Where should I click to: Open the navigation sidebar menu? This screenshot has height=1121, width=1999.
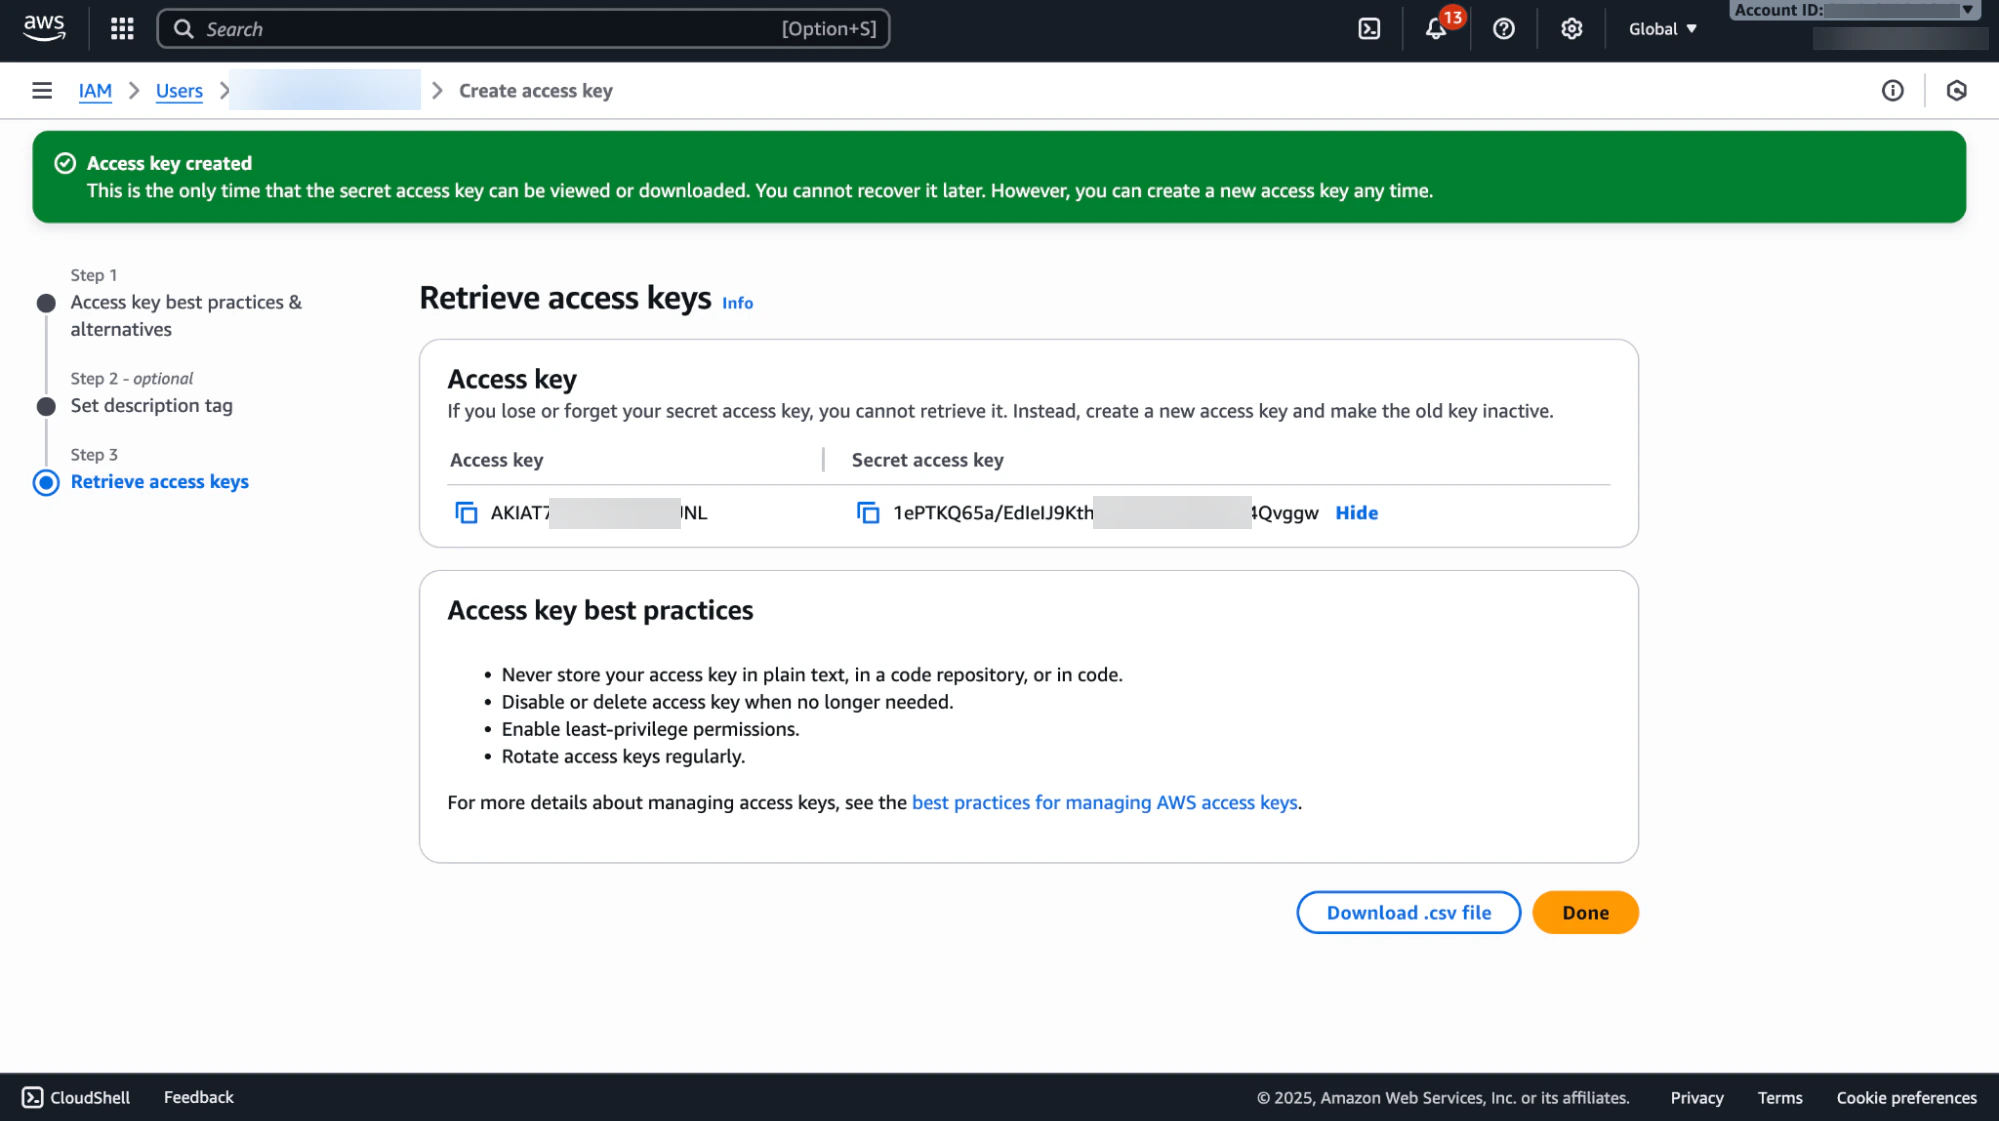(41, 90)
